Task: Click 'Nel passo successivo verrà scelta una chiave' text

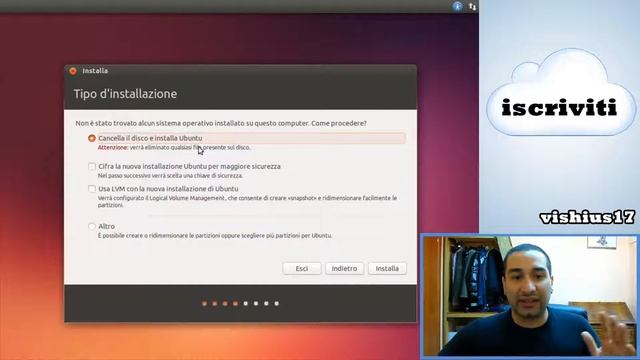Action: (x=170, y=176)
